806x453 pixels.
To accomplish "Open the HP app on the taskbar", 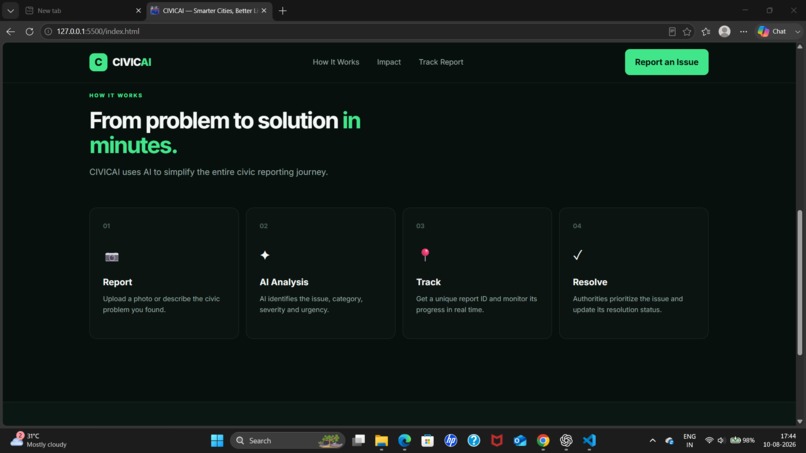I will coord(451,441).
